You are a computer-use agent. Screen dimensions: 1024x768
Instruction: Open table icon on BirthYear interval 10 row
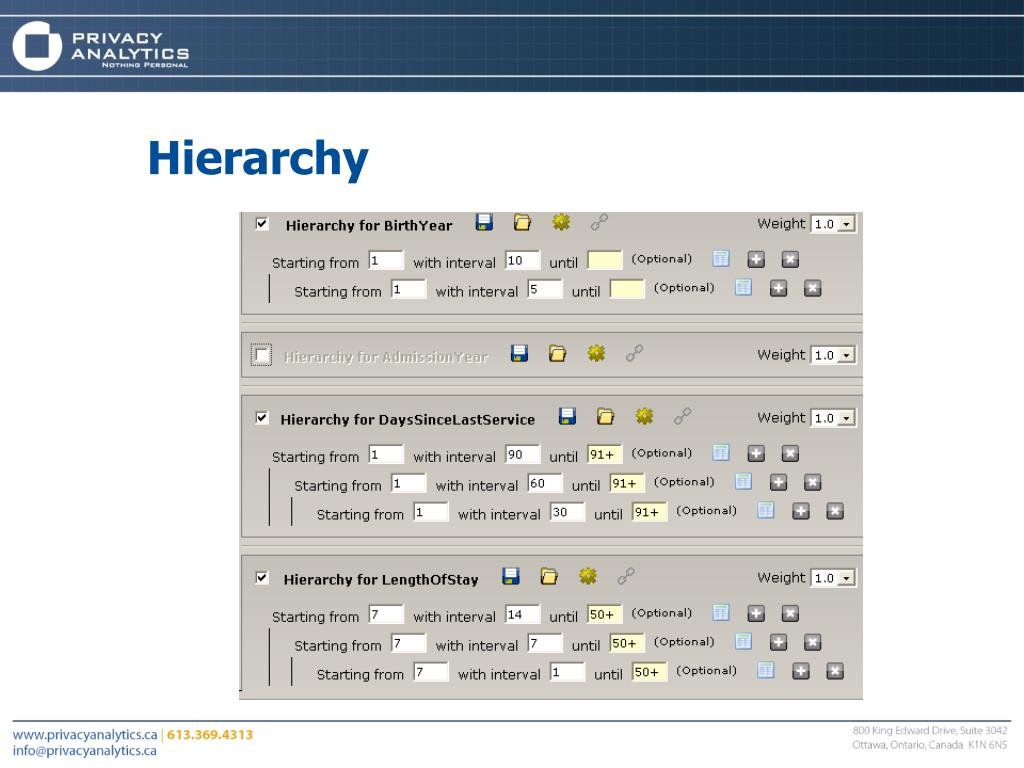click(x=721, y=259)
